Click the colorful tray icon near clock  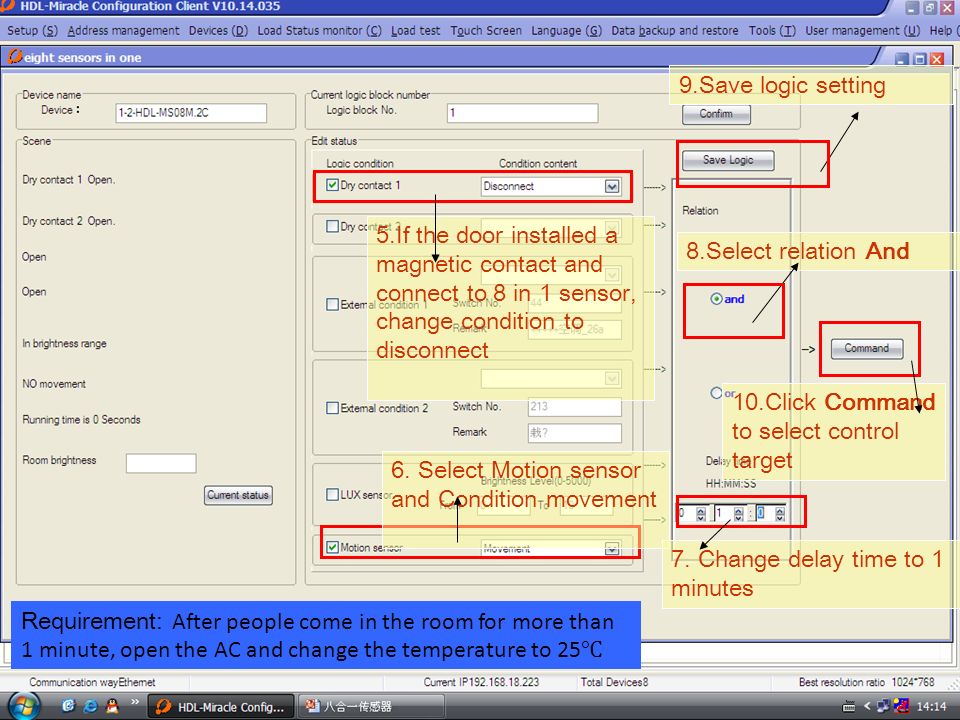pos(901,707)
